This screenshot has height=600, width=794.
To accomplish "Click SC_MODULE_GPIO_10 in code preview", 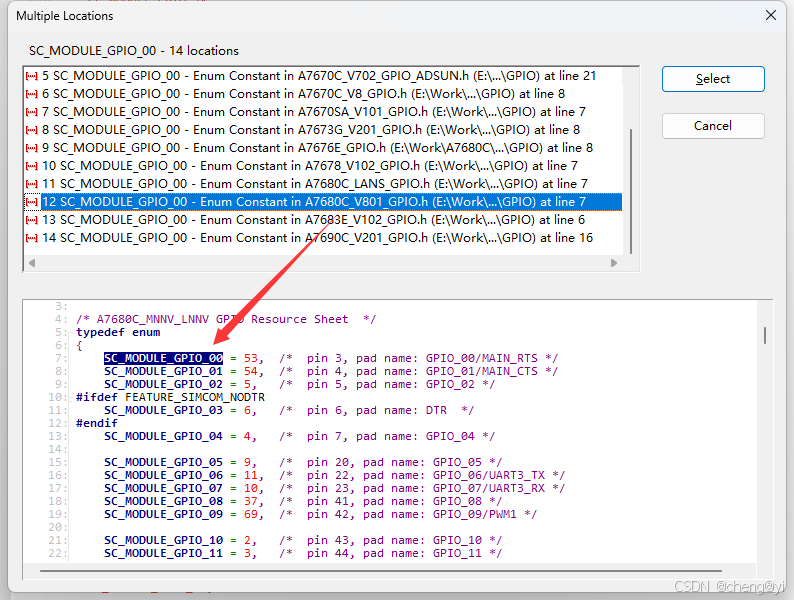I will (x=164, y=541).
